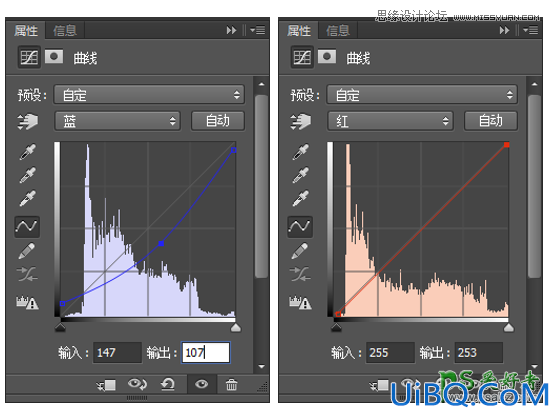This screenshot has height=409, width=550.
Task: Click left panel vertical scrollbar thumb
Action: [x=261, y=186]
